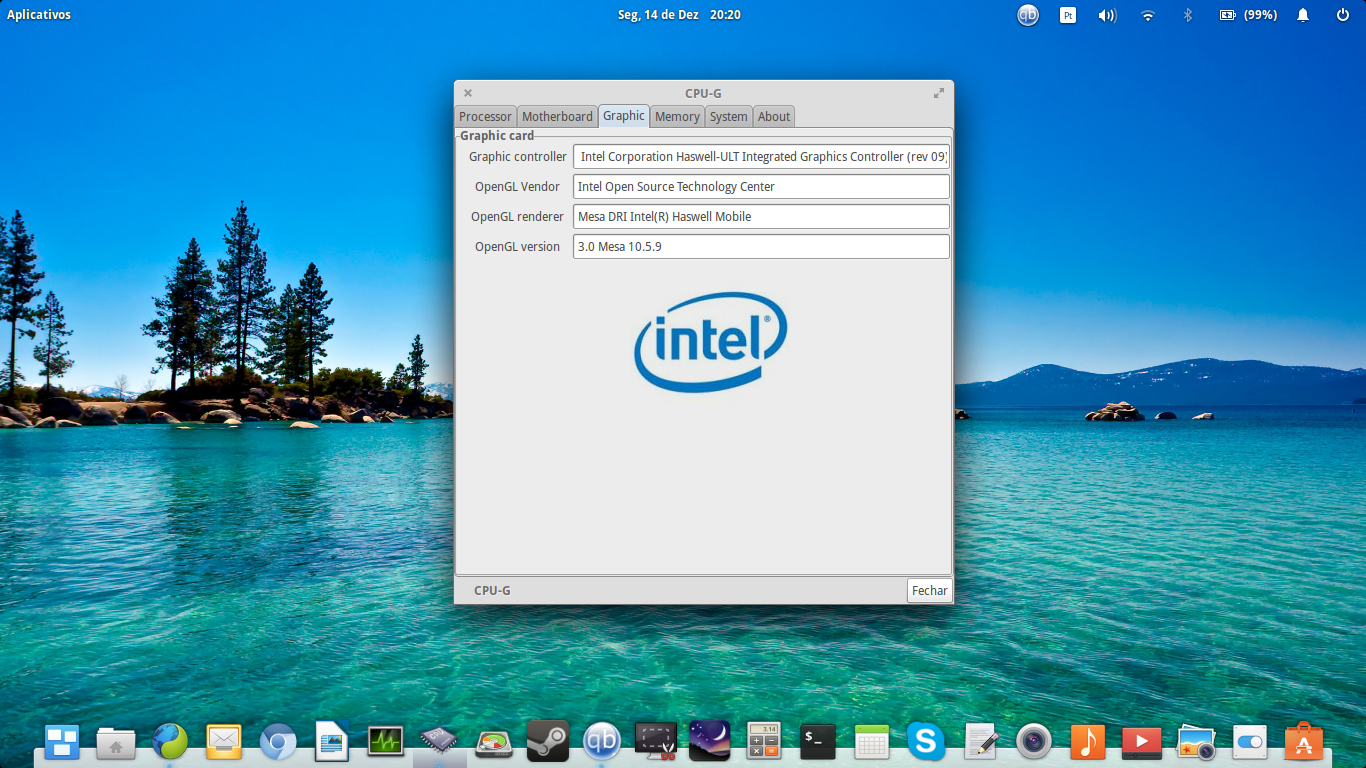Launch Skype from the dock
The width and height of the screenshot is (1366, 768).
point(926,741)
